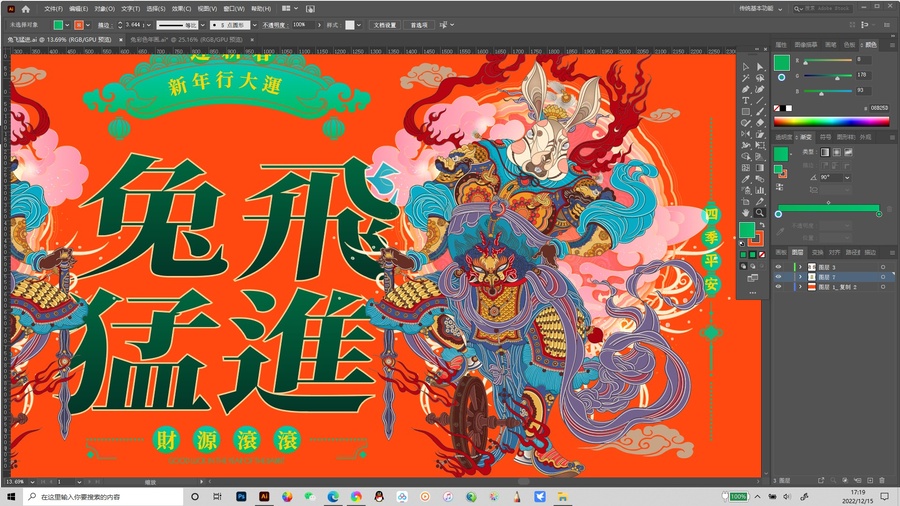Select the Column Graph tool
The height and width of the screenshot is (506, 900).
[x=760, y=190]
